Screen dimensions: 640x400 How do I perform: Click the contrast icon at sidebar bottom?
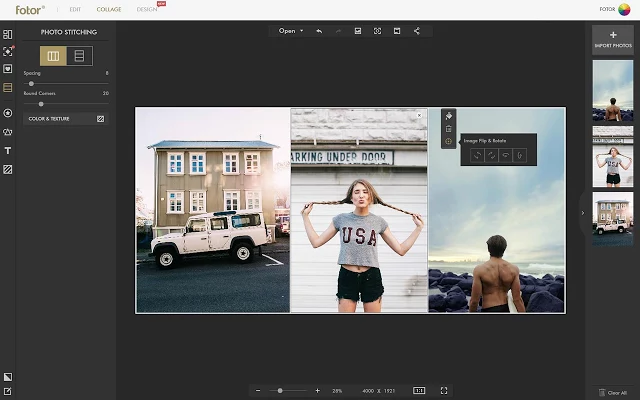[7, 377]
